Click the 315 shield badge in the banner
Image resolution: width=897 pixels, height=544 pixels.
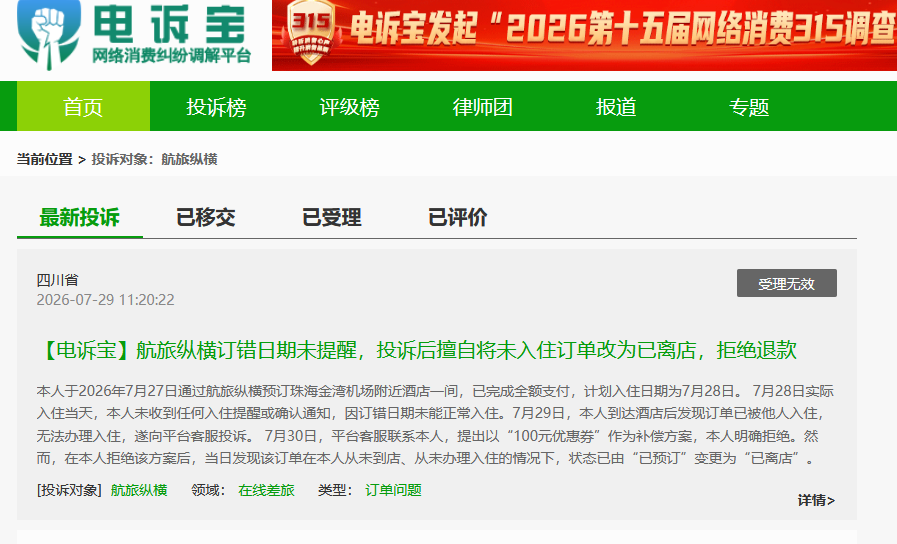click(311, 33)
